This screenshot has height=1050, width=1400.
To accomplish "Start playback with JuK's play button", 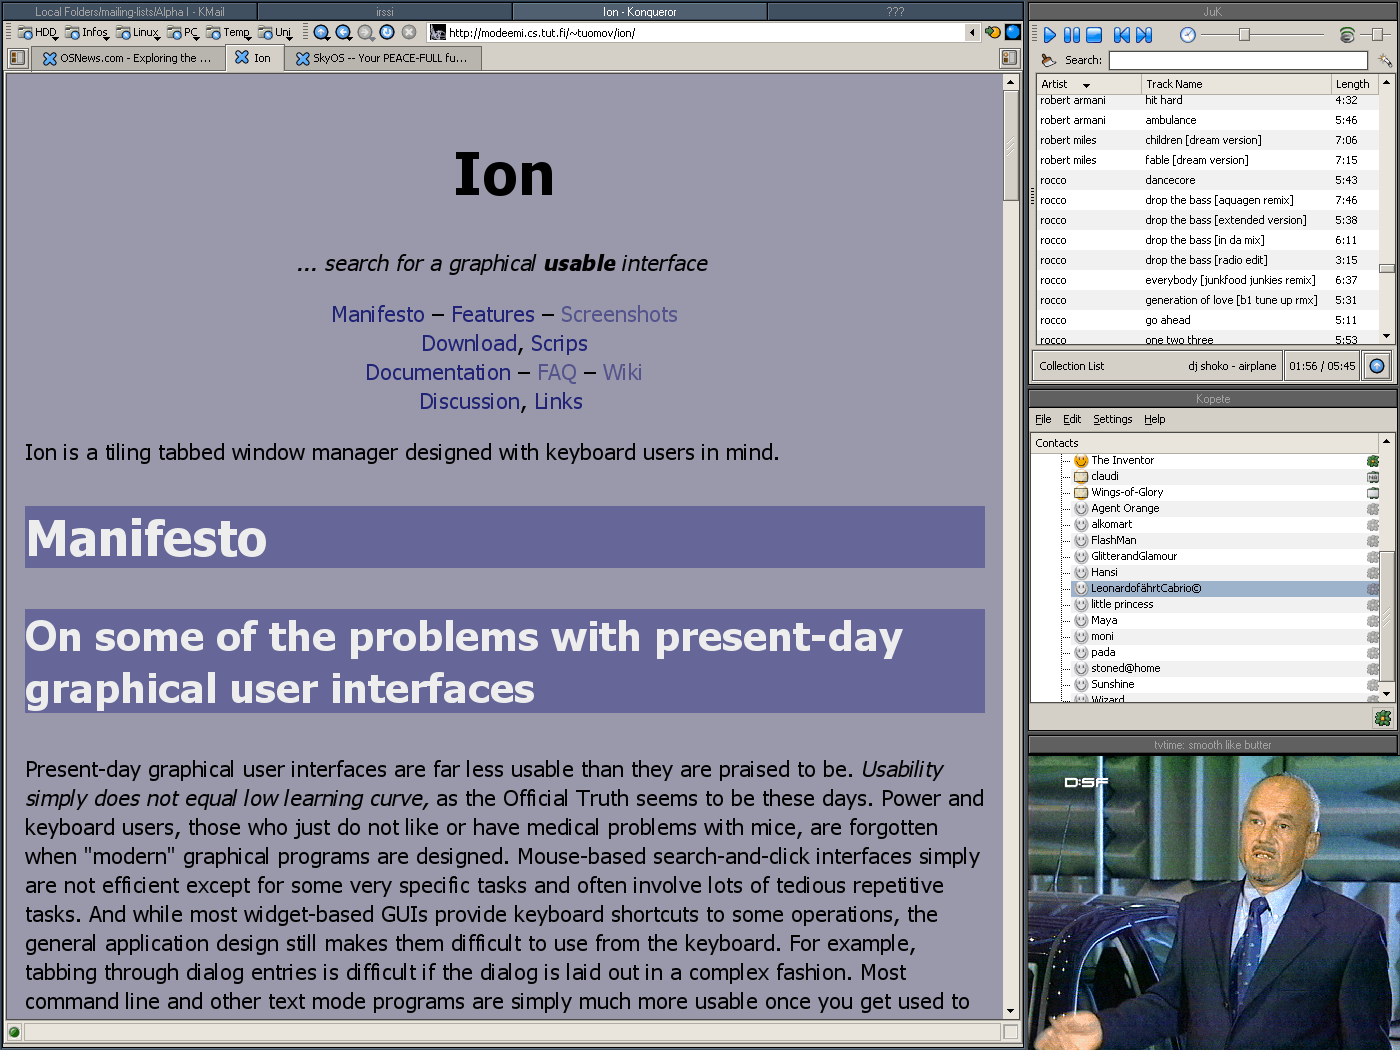I will [x=1049, y=35].
